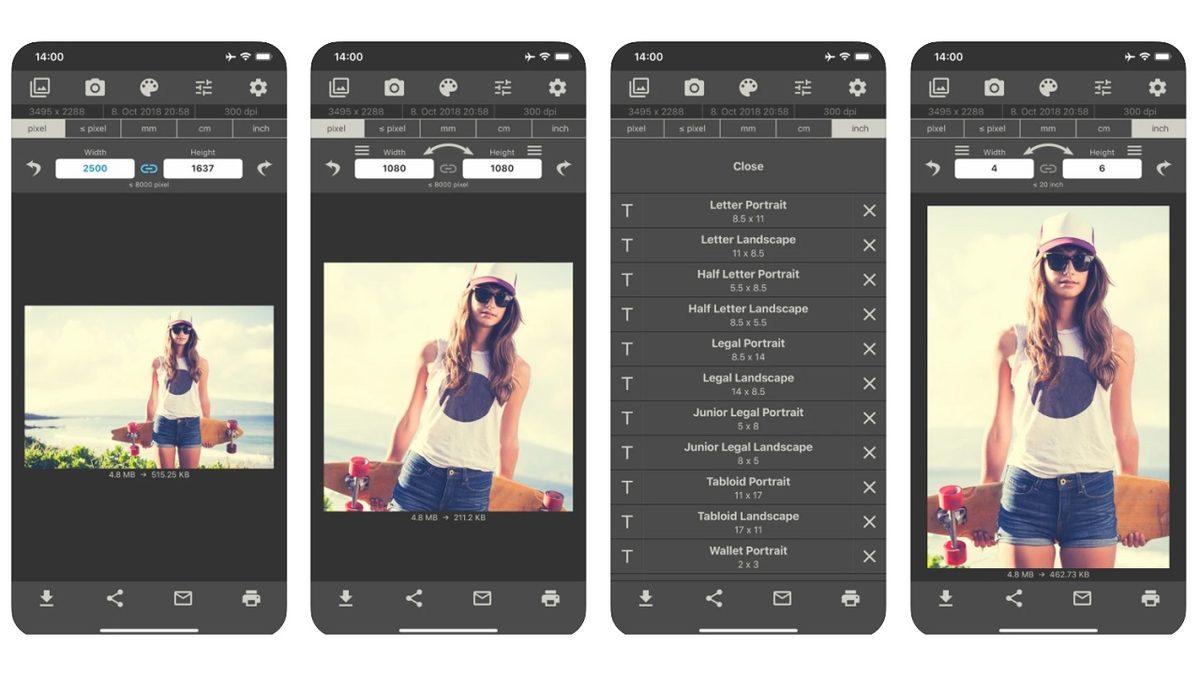This screenshot has height=675, width=1200.
Task: Delete the Letter Portrait preset with its X
Action: (868, 211)
